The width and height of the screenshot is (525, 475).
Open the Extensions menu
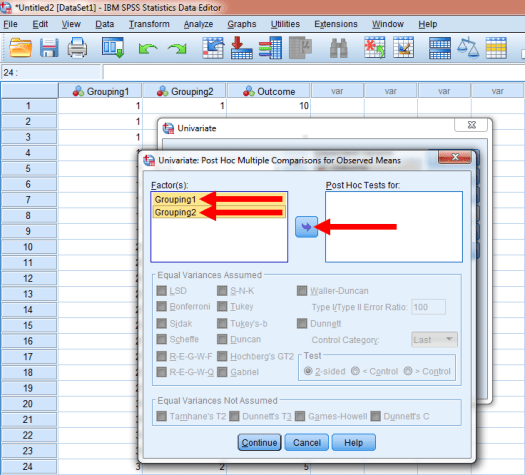tap(336, 24)
